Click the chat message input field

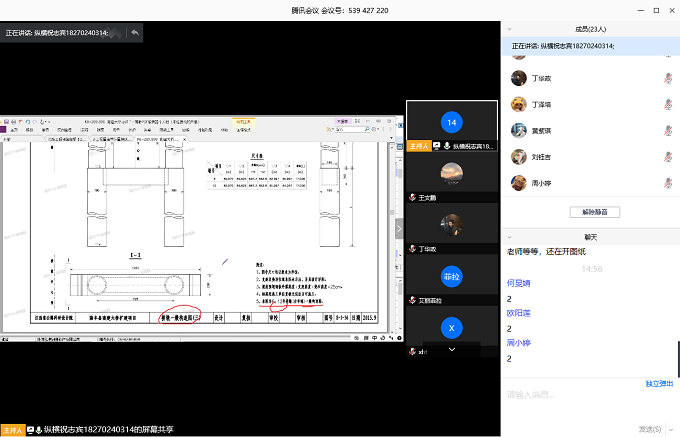point(580,396)
